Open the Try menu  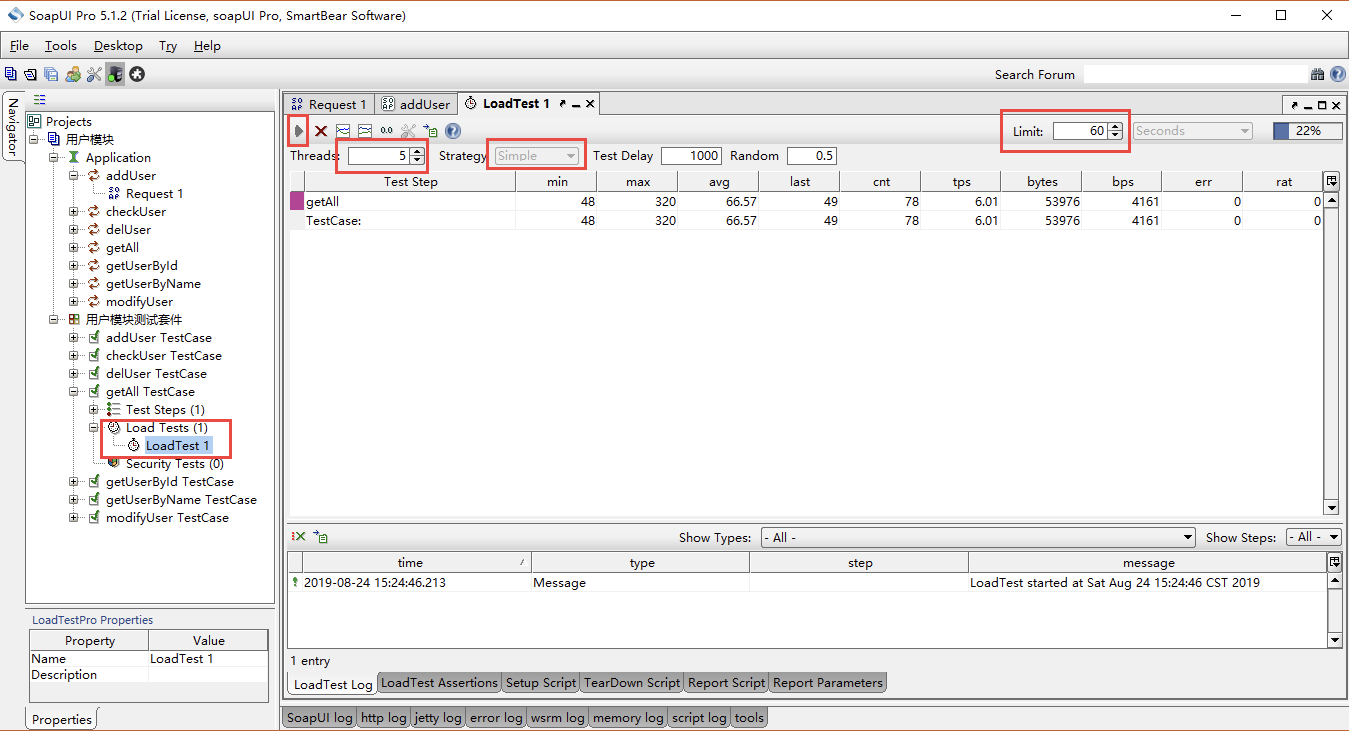tap(168, 45)
